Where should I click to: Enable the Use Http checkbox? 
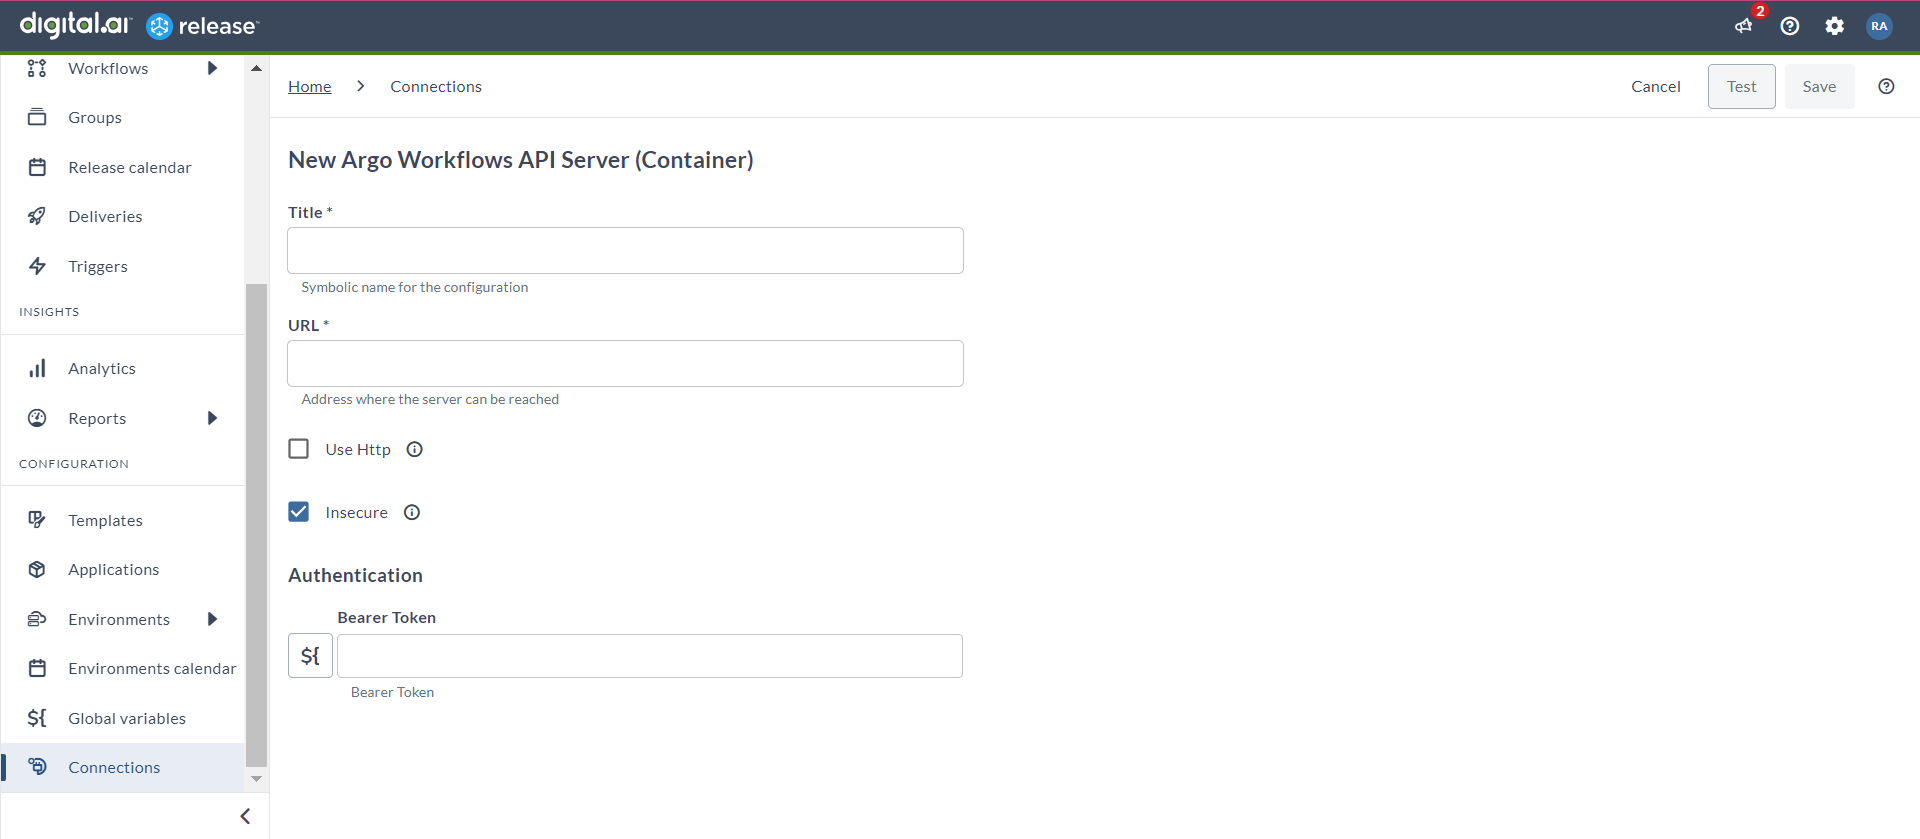coord(299,449)
